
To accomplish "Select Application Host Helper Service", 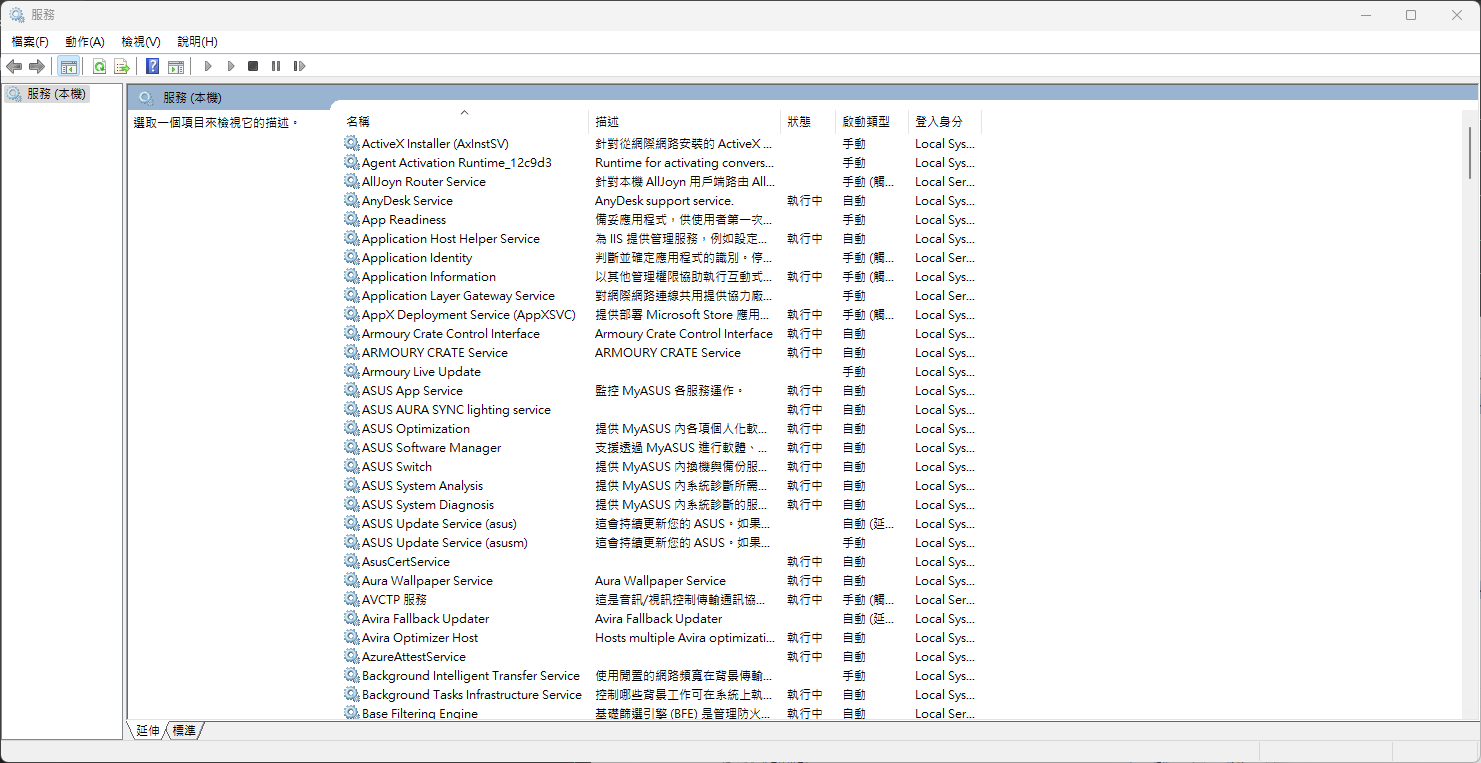I will tap(451, 239).
